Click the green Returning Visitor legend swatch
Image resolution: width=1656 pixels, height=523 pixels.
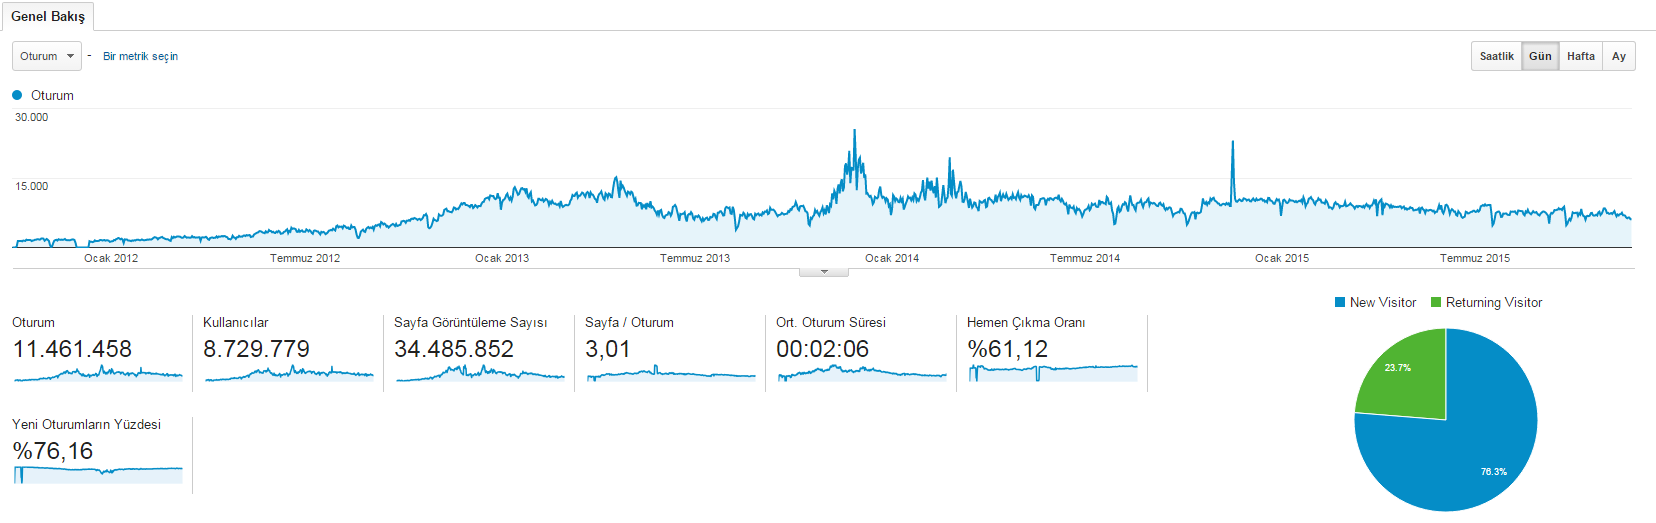[1436, 302]
